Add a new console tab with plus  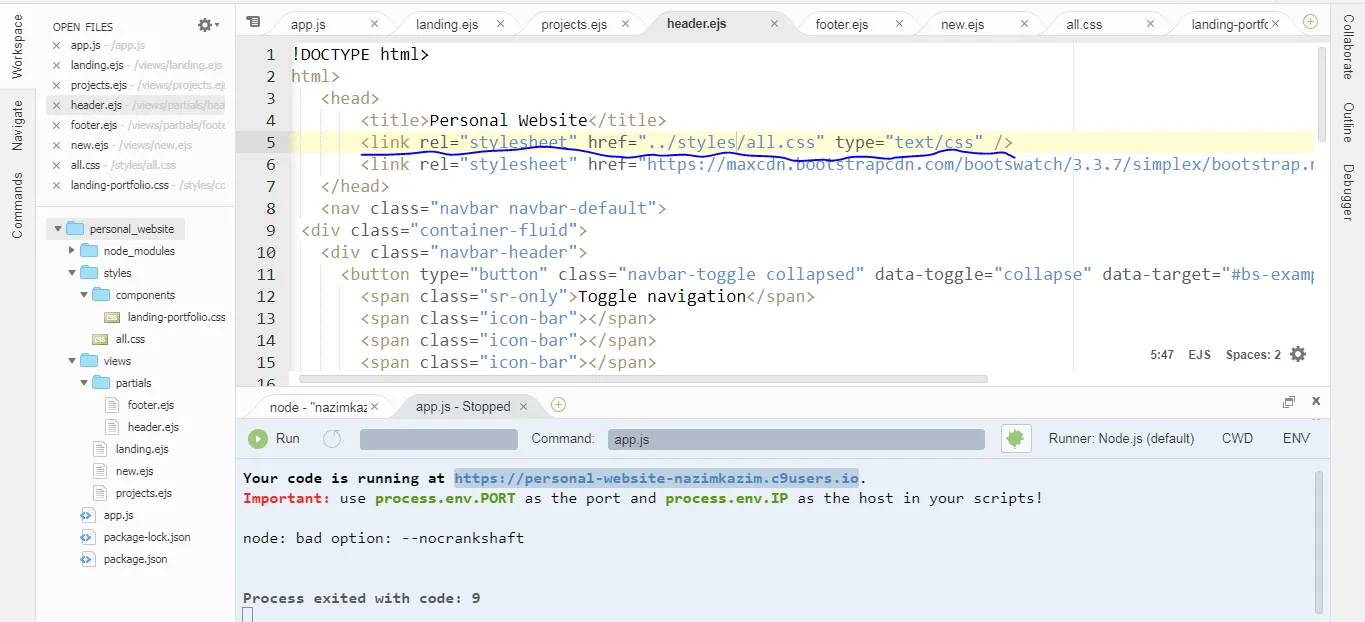pyautogui.click(x=558, y=405)
